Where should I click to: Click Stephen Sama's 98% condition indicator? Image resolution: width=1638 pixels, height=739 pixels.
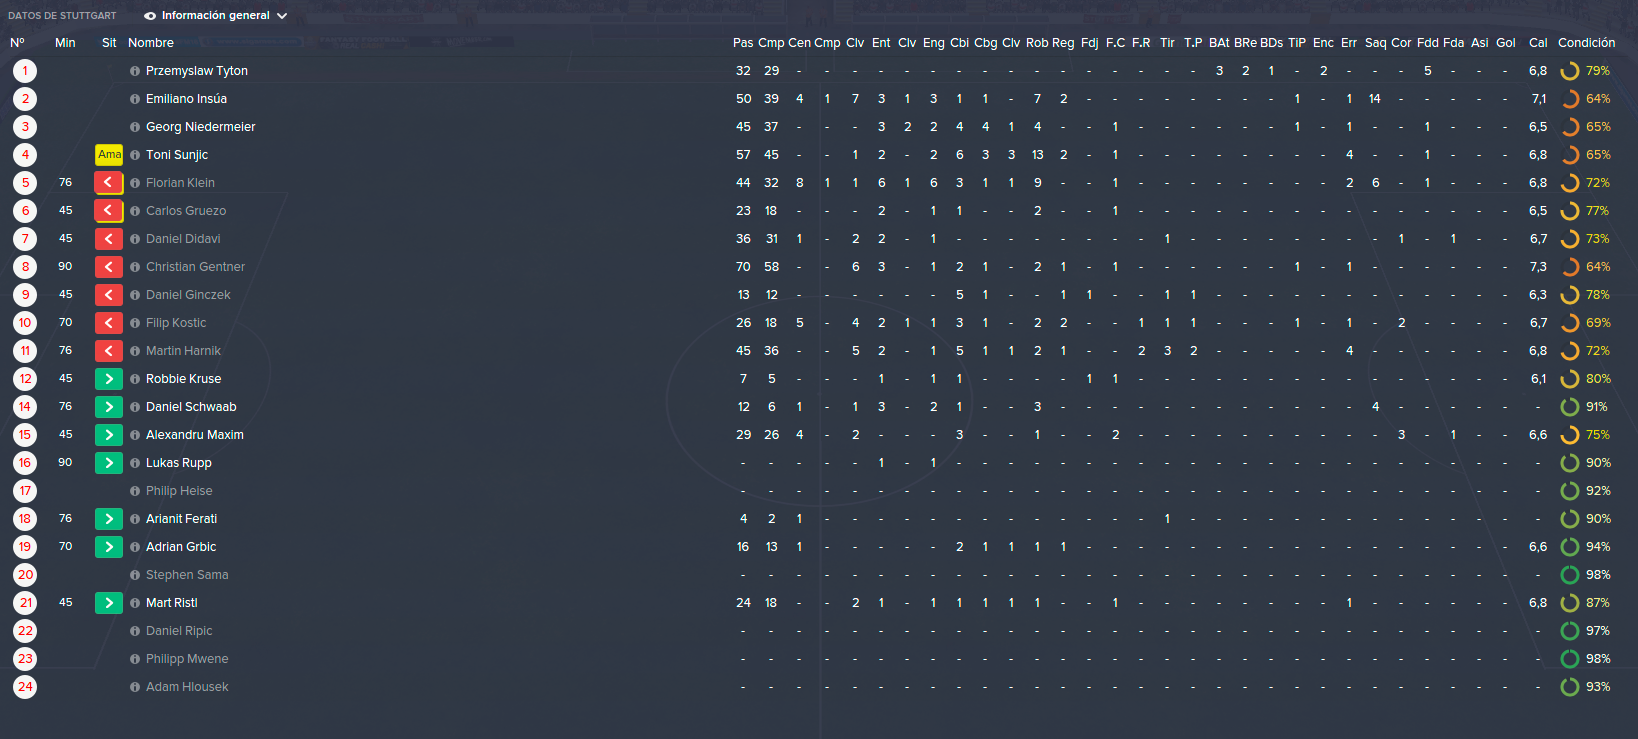[x=1585, y=575]
